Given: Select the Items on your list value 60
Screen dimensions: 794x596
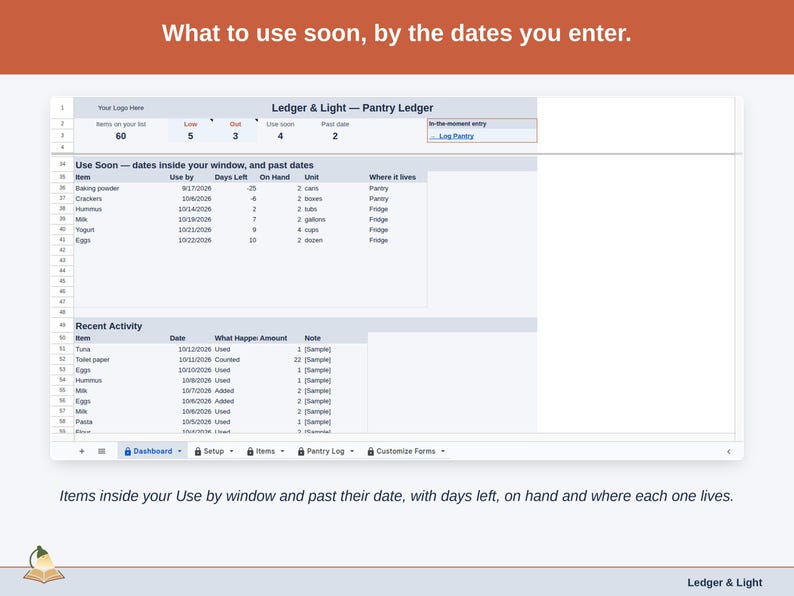Looking at the screenshot, I should coord(121,136).
